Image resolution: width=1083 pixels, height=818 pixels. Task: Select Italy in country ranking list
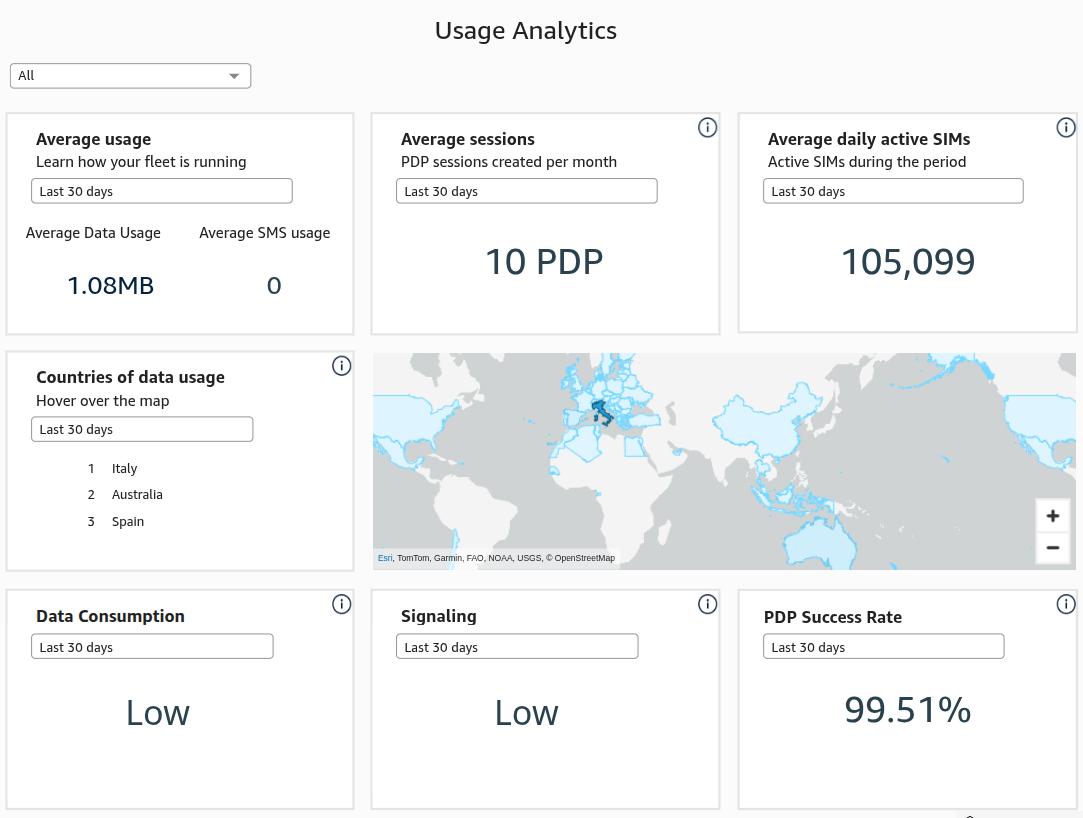[124, 468]
